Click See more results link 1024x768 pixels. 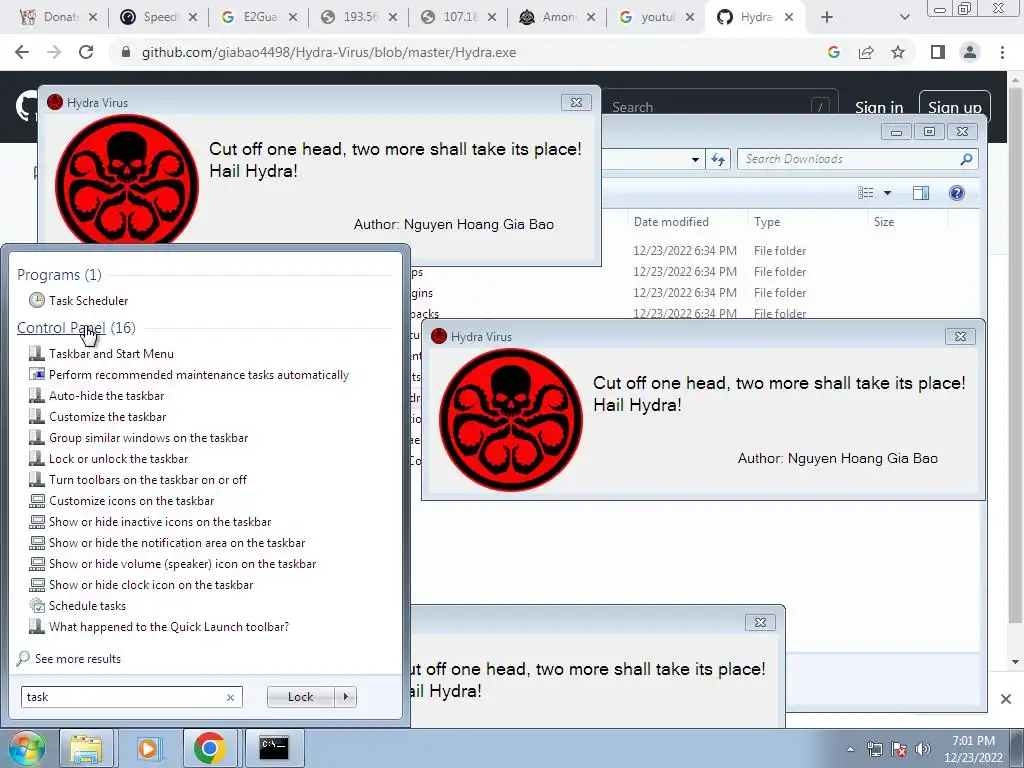pos(69,658)
